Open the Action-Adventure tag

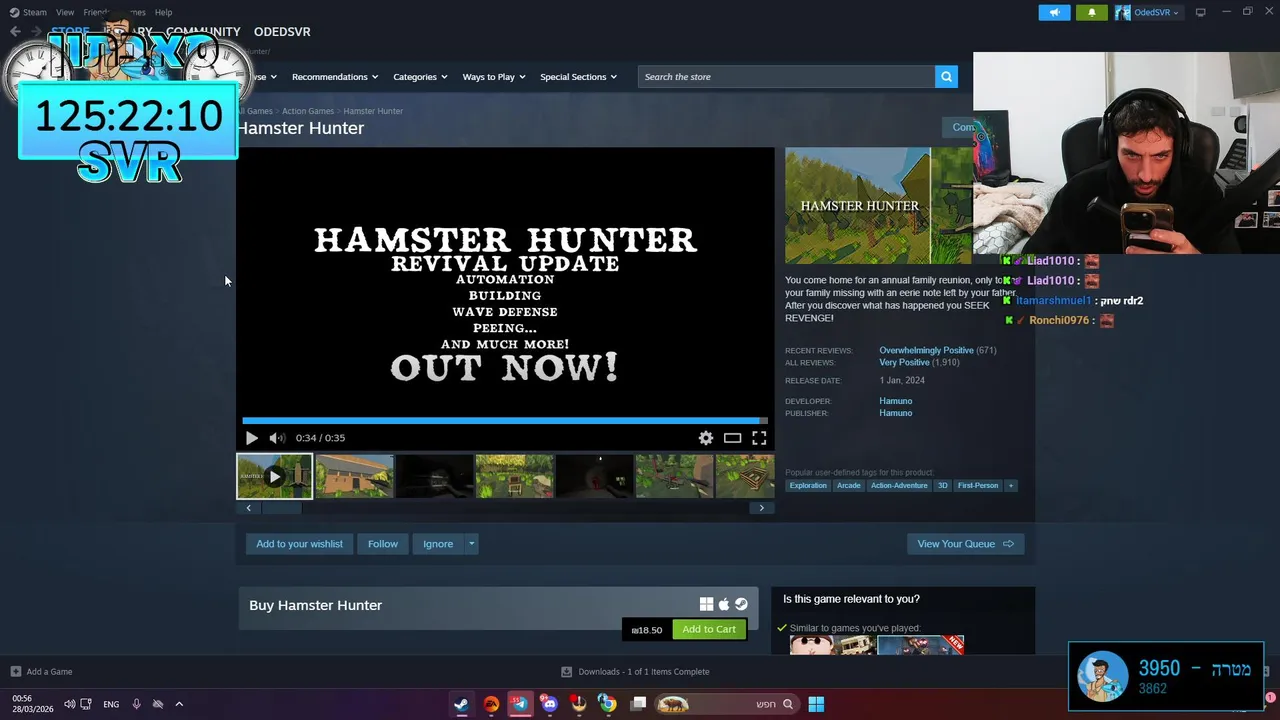click(899, 486)
